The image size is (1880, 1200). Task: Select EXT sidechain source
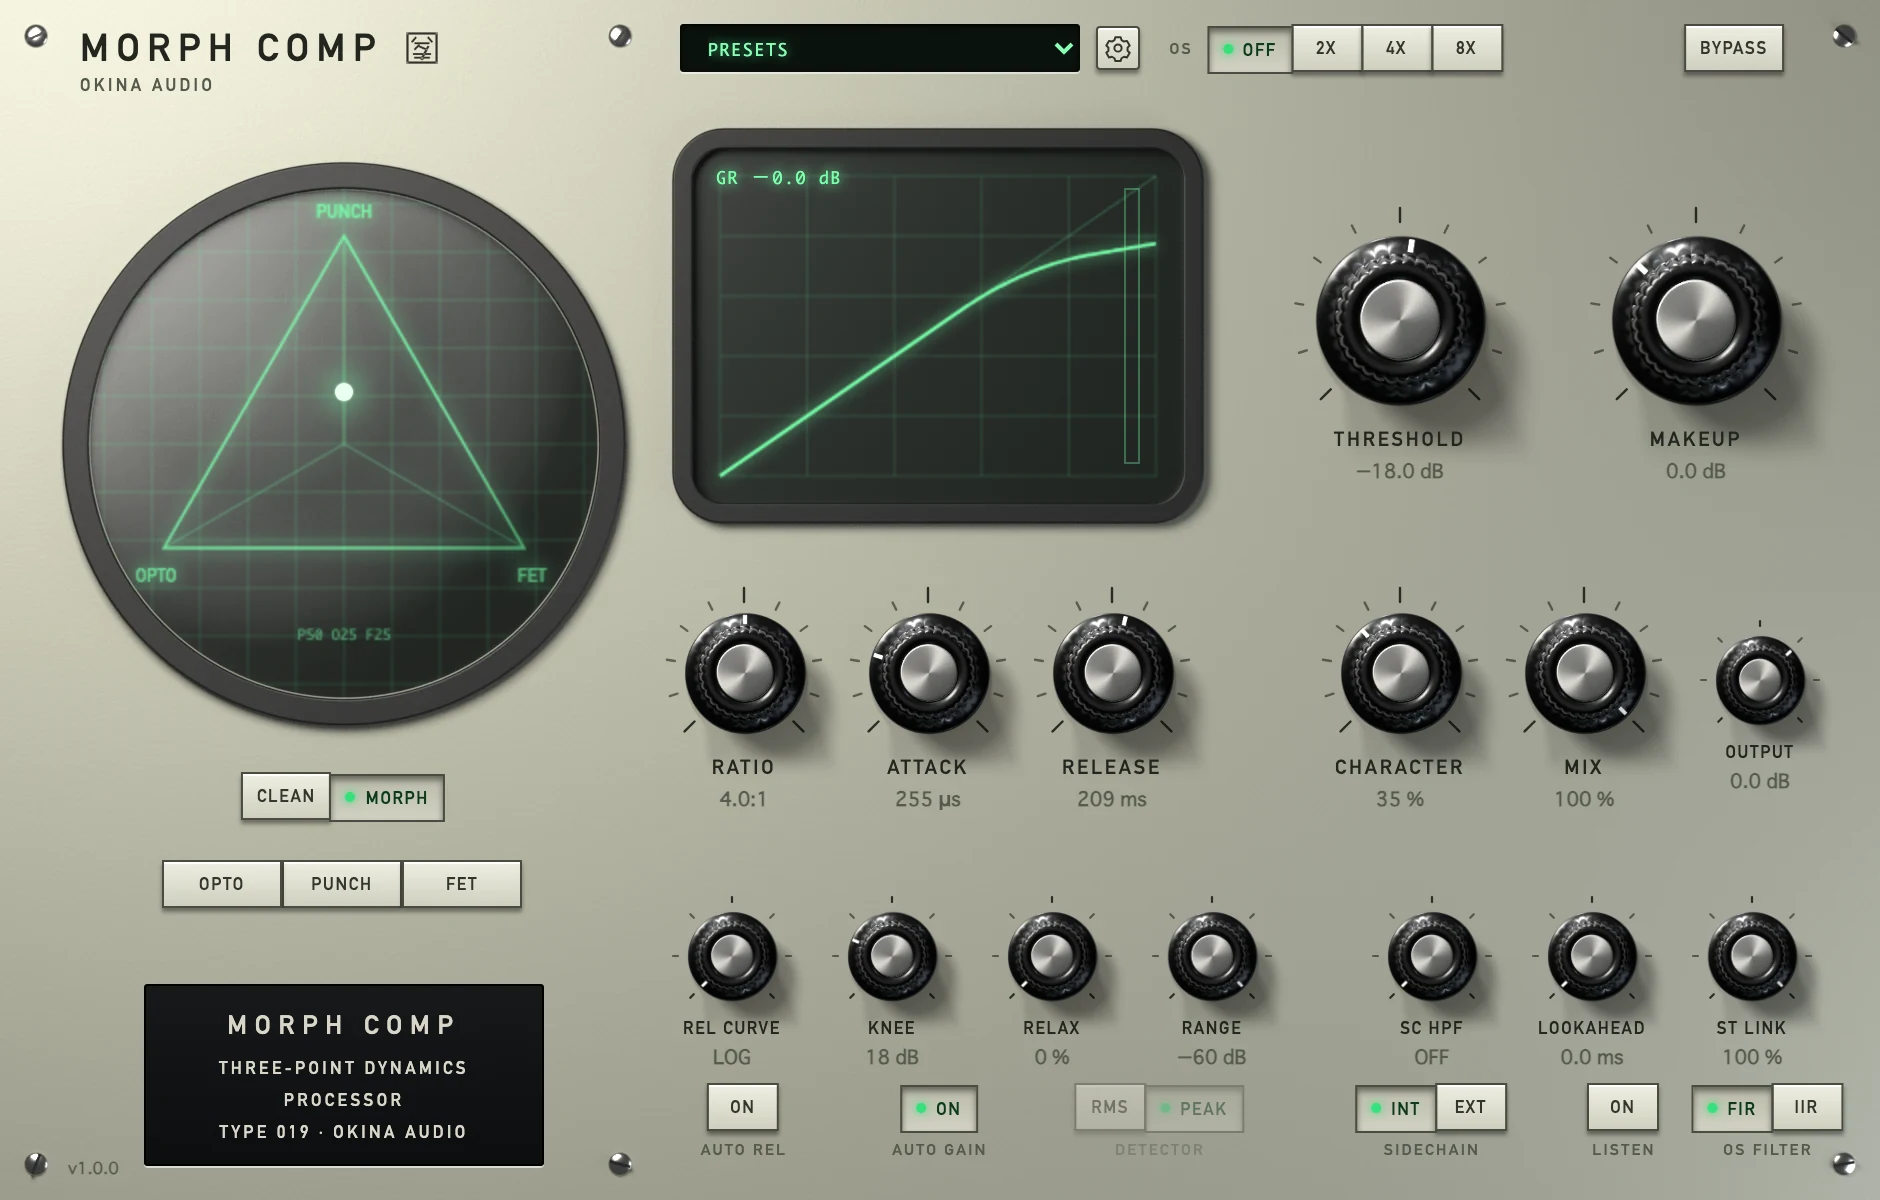(x=1471, y=1107)
